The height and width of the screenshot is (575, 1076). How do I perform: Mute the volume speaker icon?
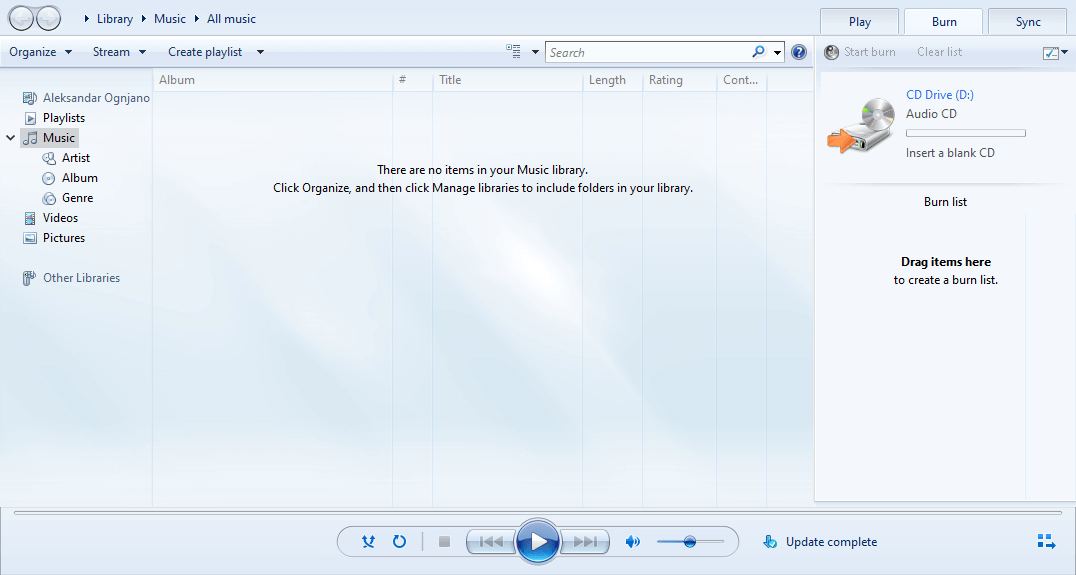(633, 541)
